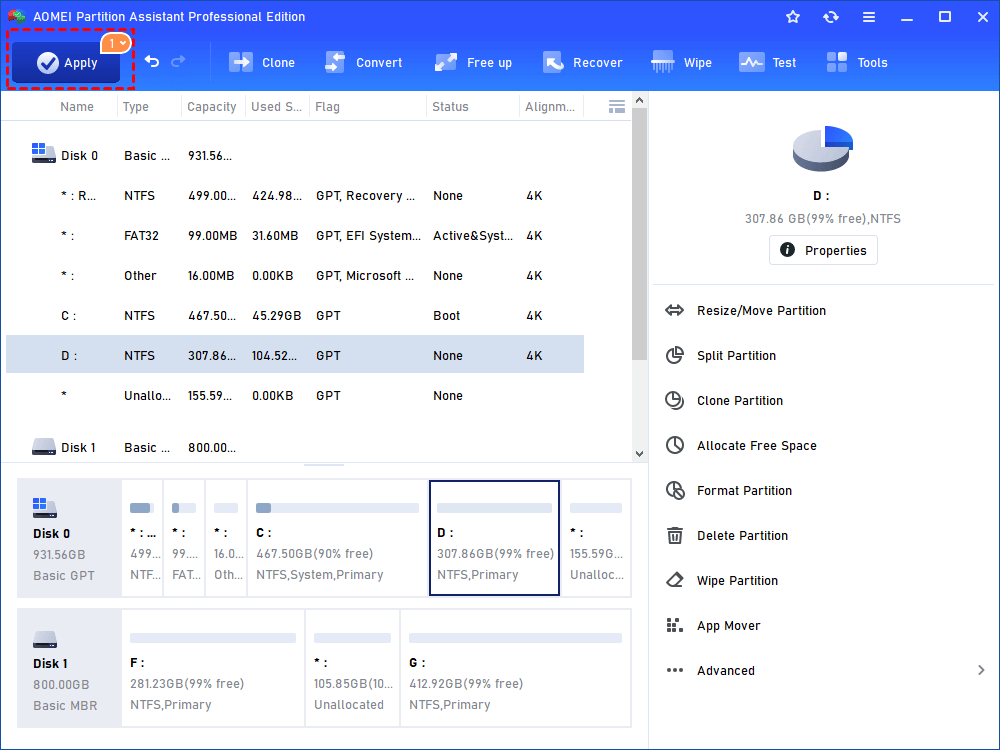
Task: Click the star favorite icon
Action: coord(793,17)
